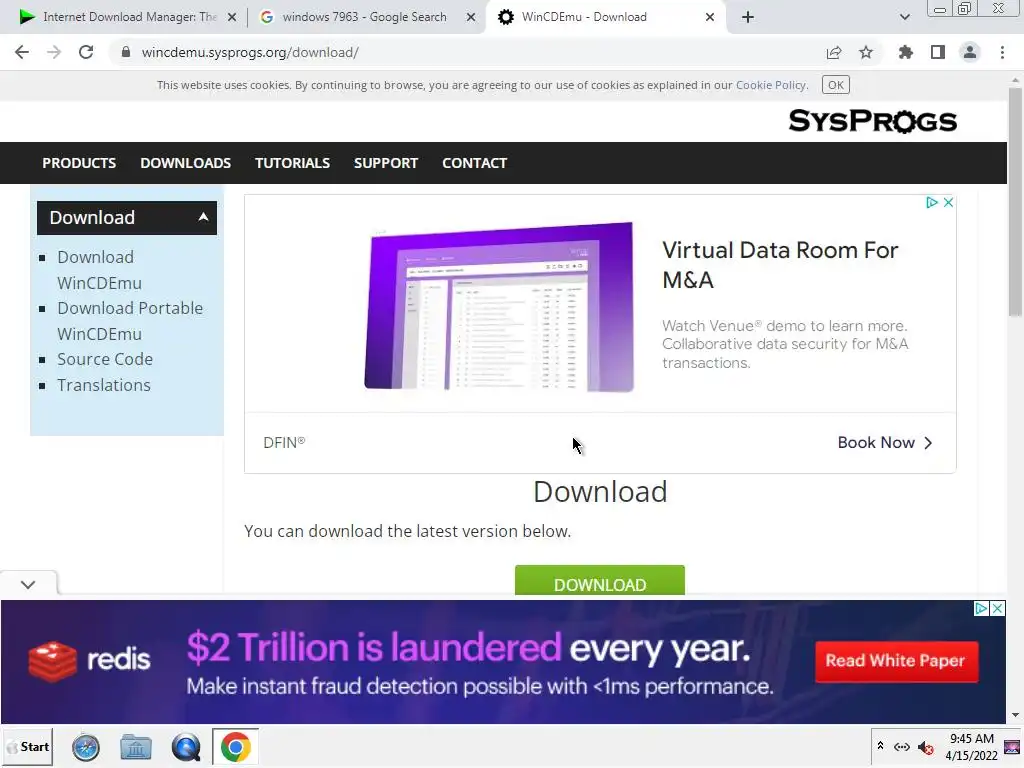
Task: Open Download WinCDEmu sidebar link
Action: 99,270
